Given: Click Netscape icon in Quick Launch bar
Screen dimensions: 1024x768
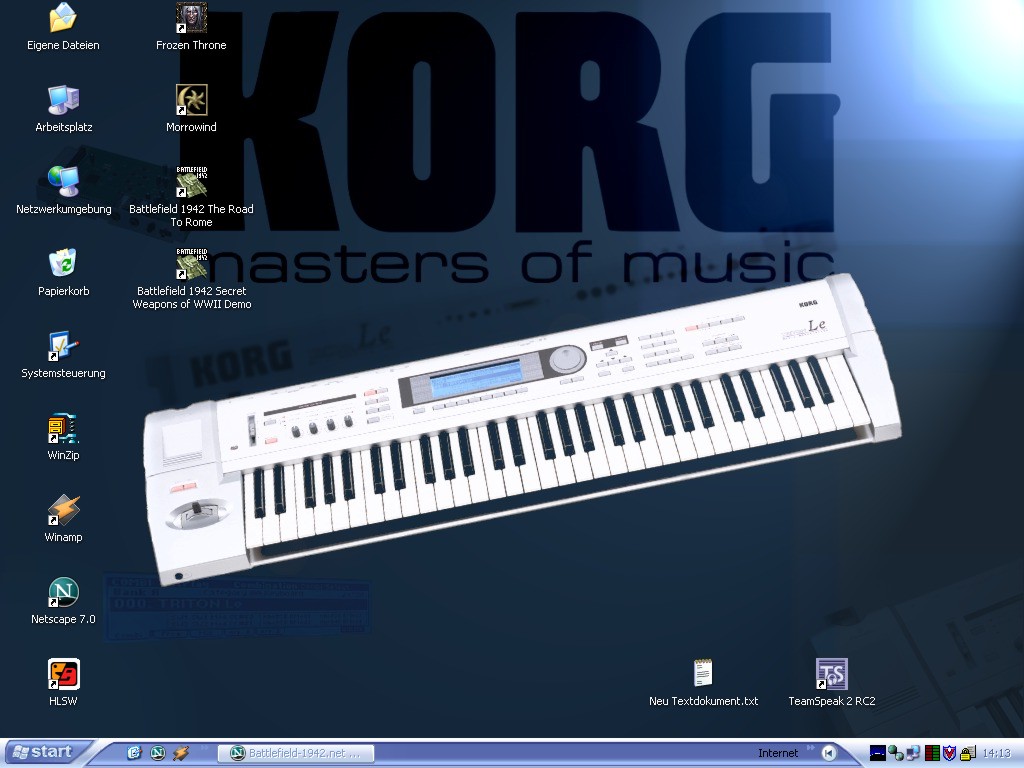Looking at the screenshot, I should (157, 753).
